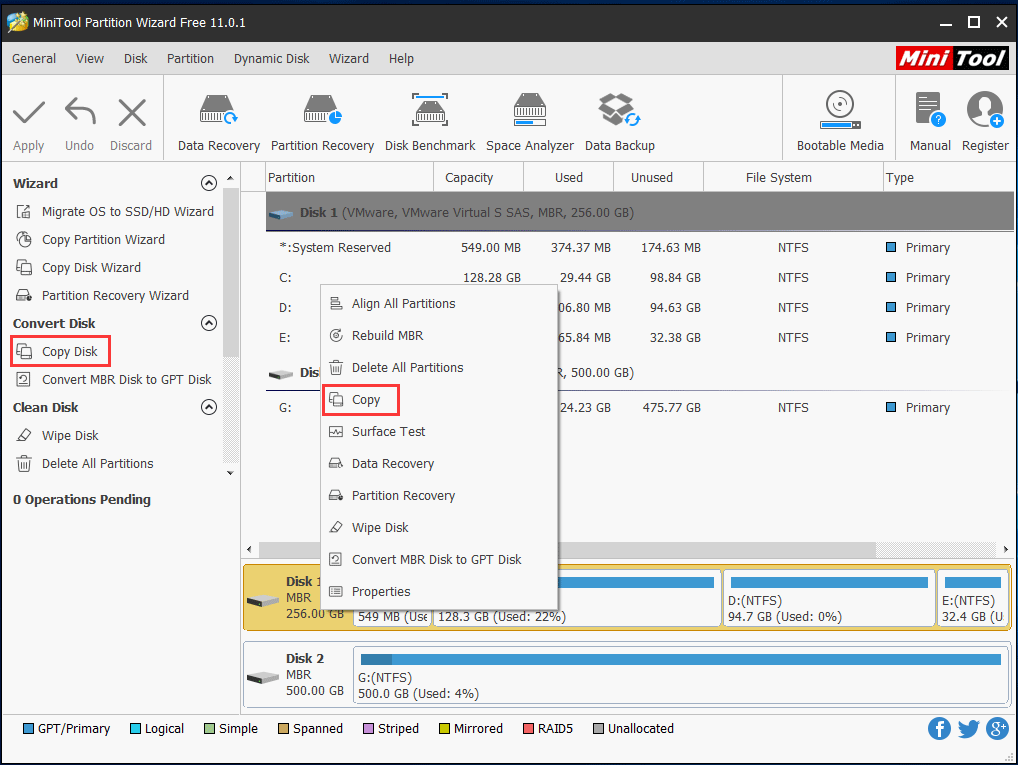Click the Register user icon
Image resolution: width=1018 pixels, height=765 pixels.
point(985,109)
